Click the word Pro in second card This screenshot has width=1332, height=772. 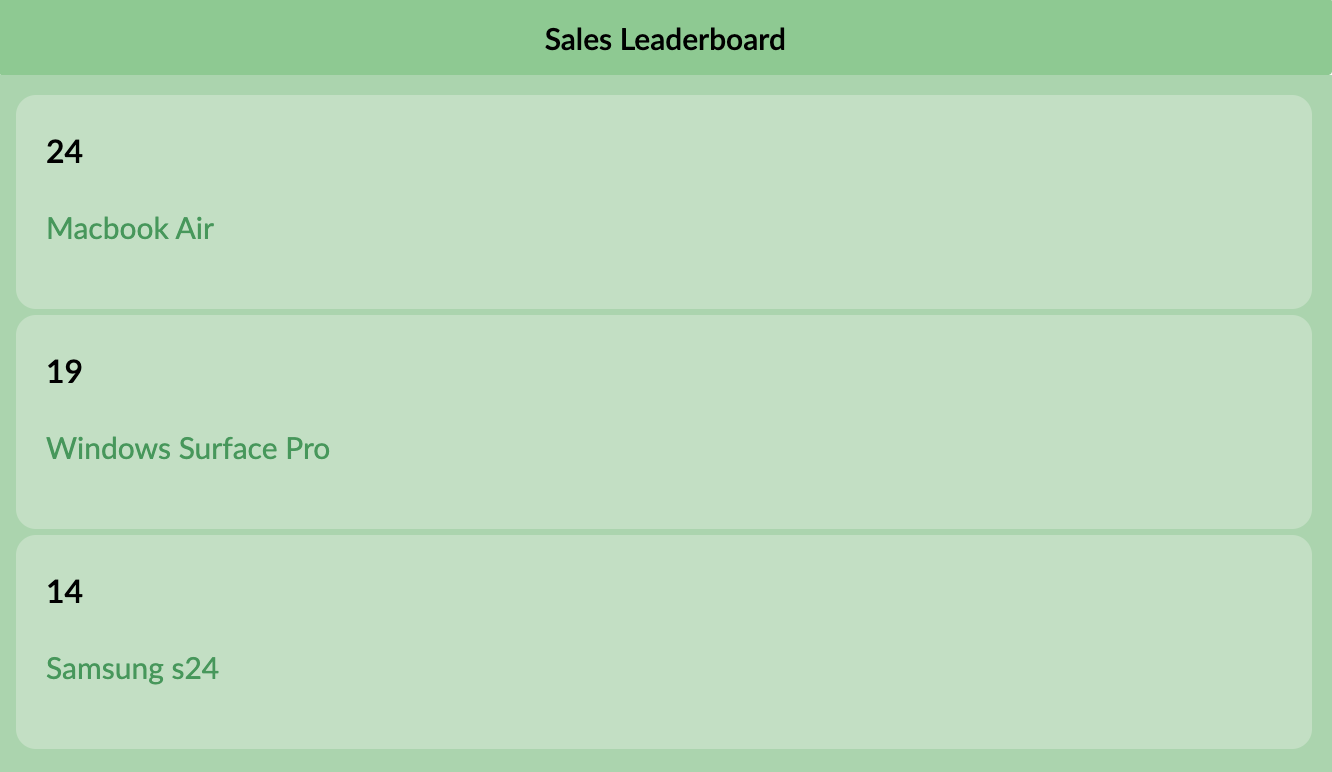click(x=308, y=448)
